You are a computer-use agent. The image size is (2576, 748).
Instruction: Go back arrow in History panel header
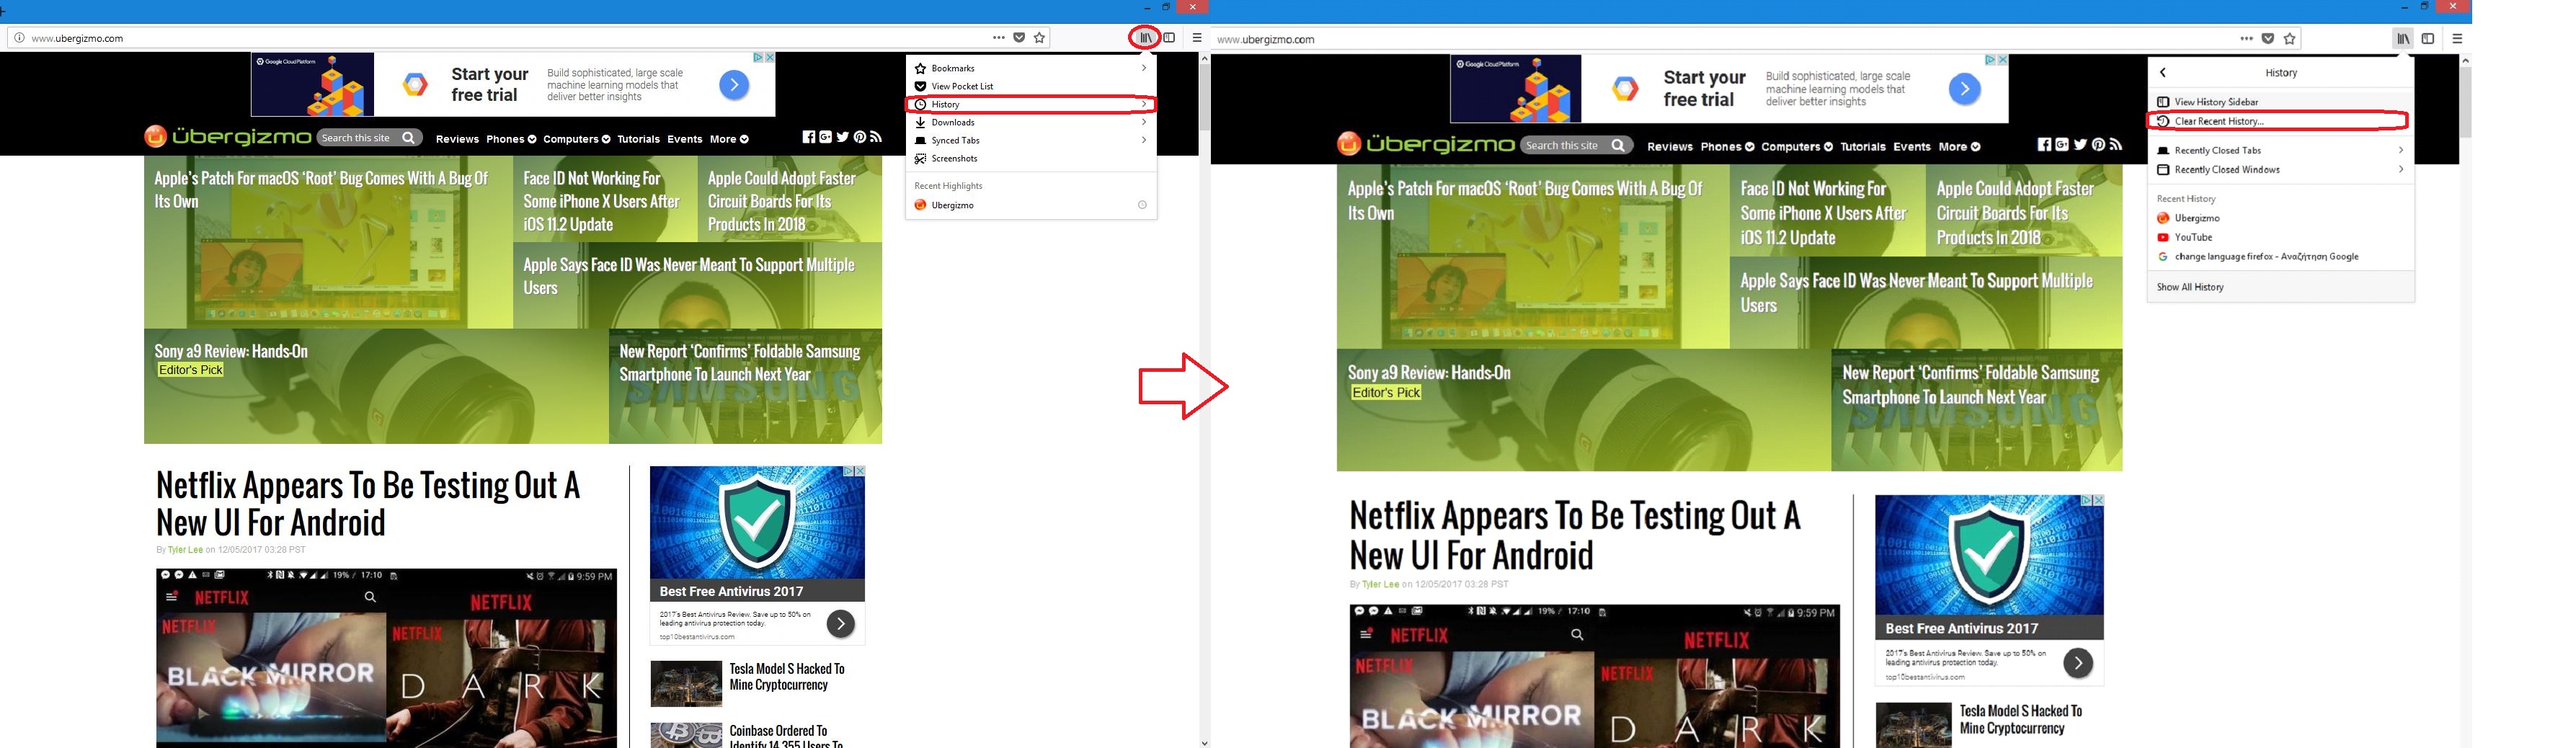2163,73
